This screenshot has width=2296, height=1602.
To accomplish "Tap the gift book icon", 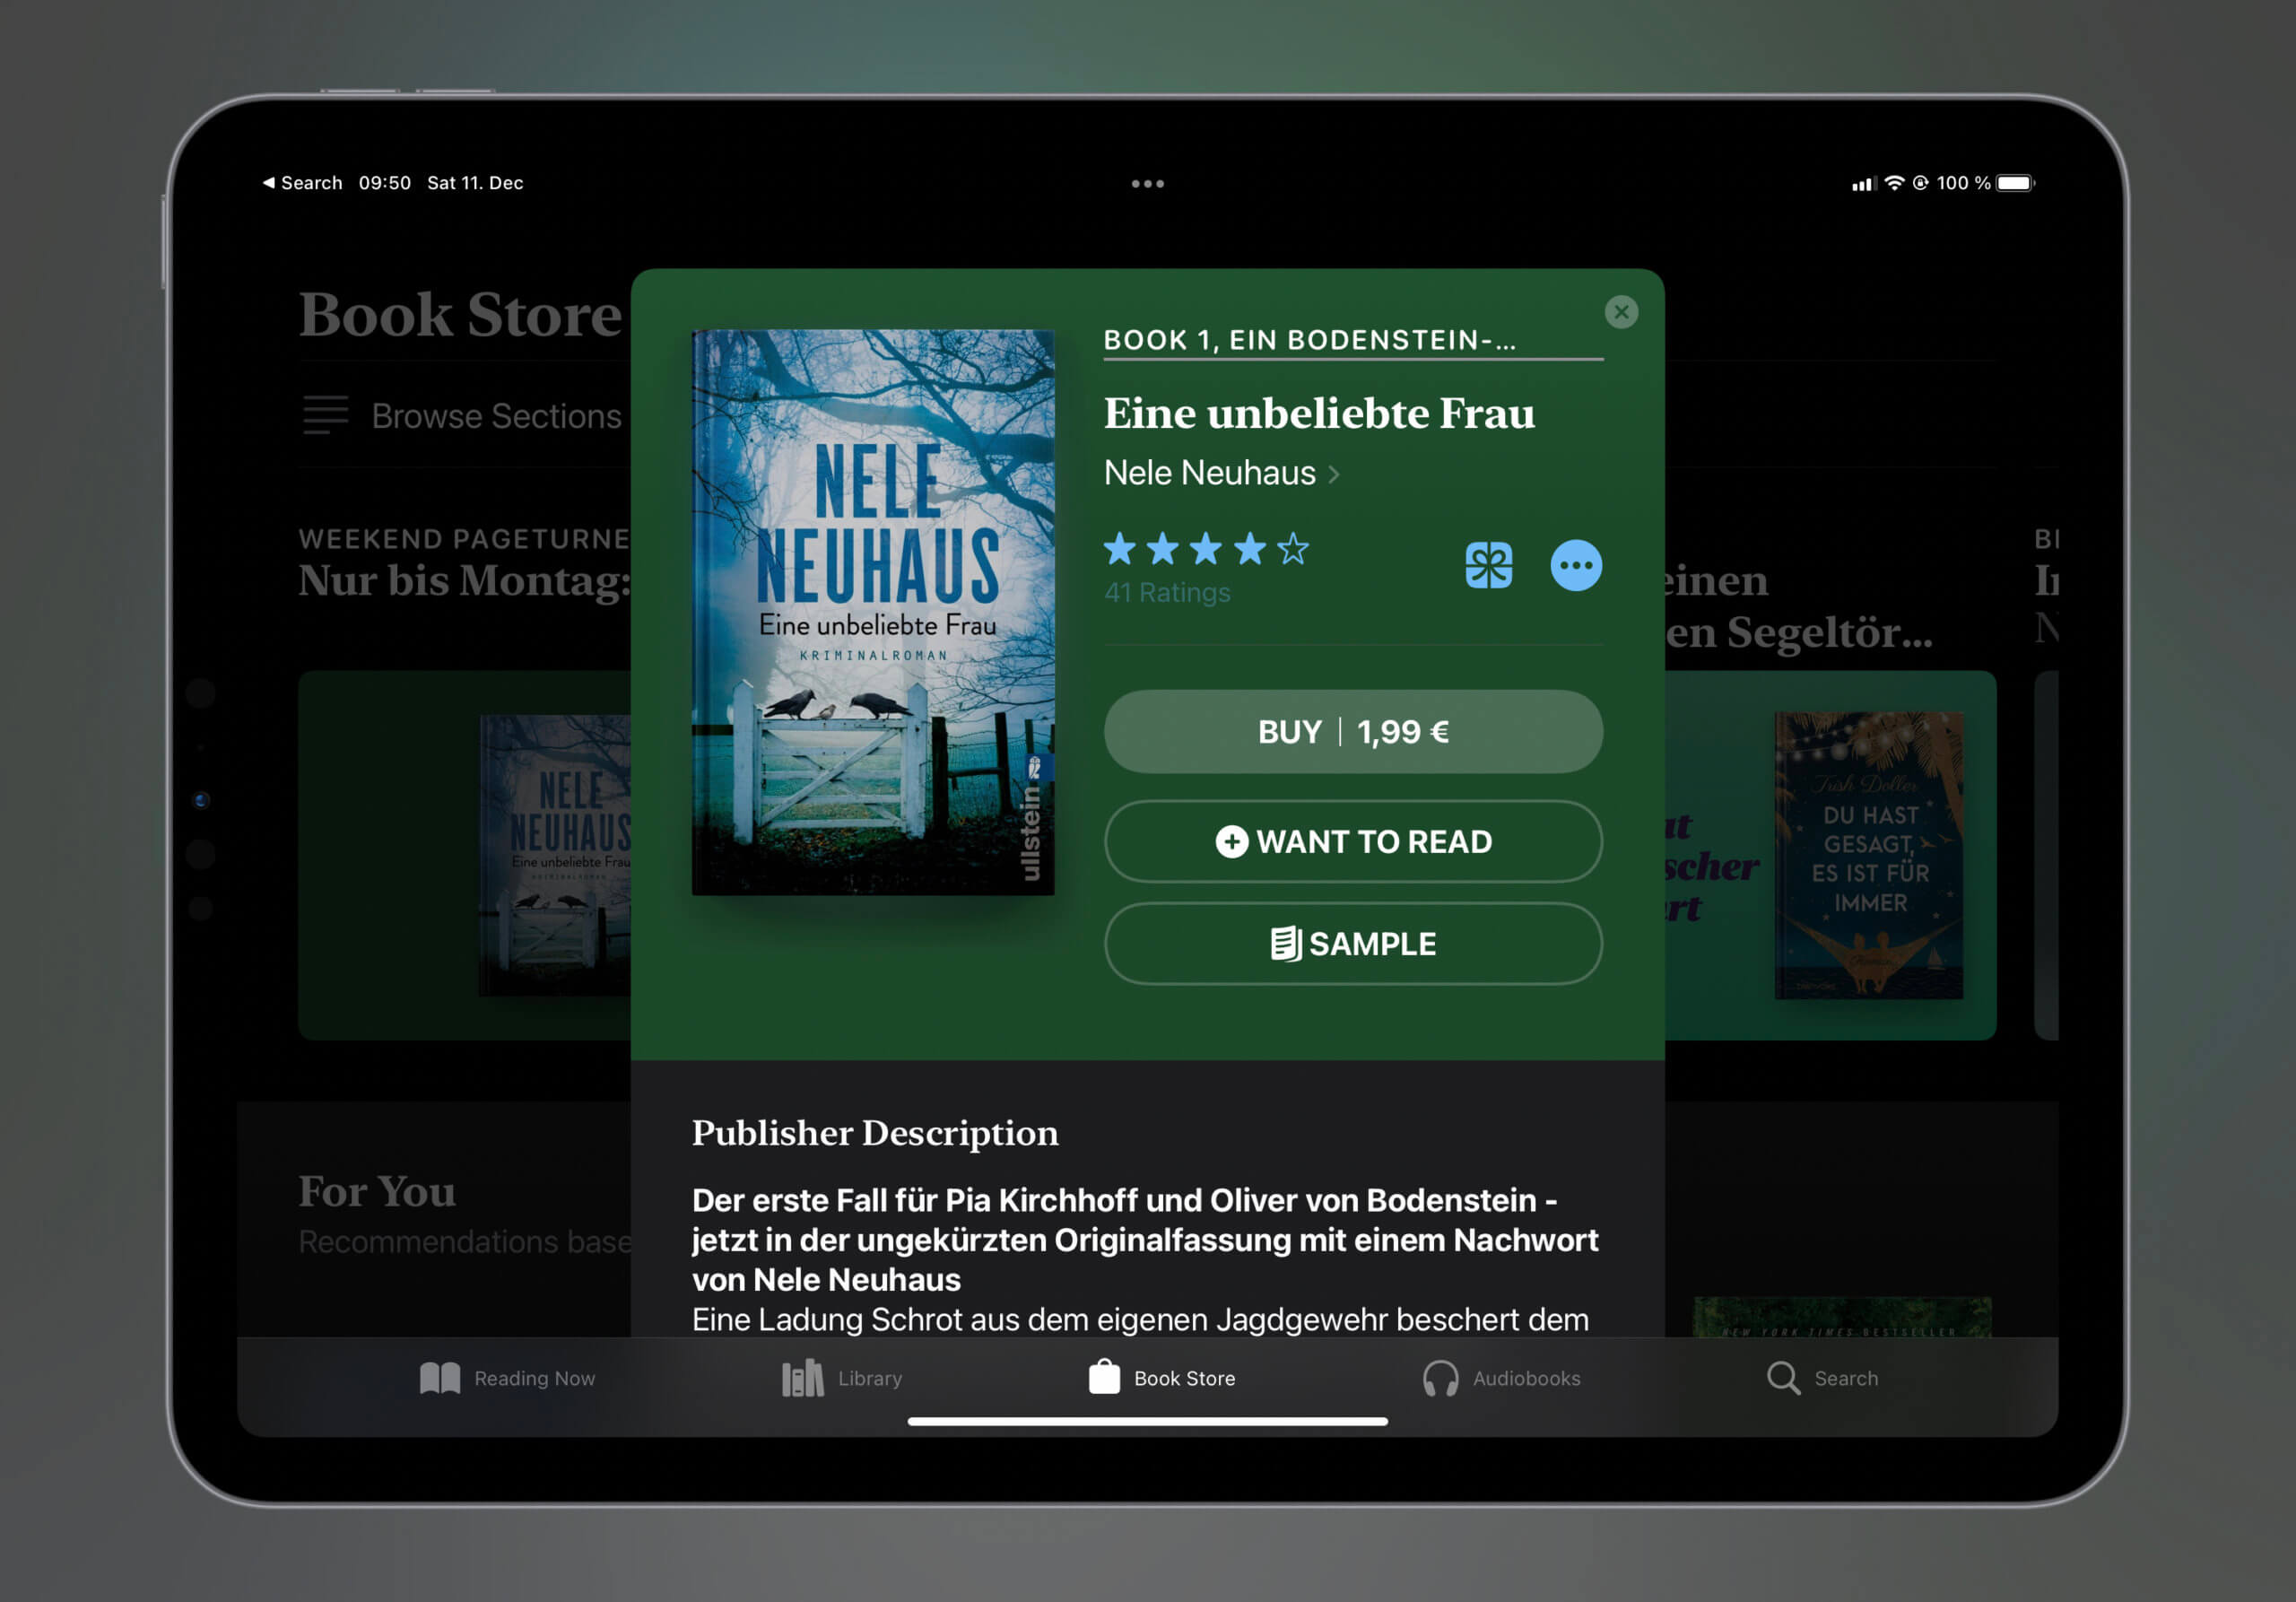I will (1488, 565).
